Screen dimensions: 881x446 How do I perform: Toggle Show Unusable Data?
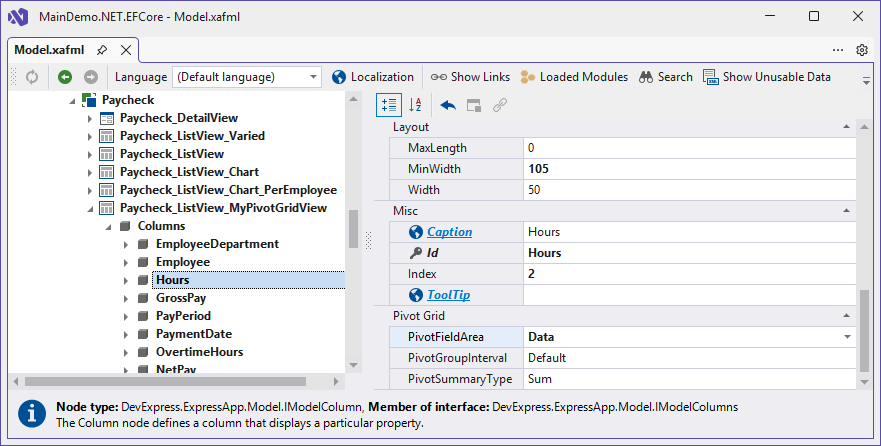click(767, 77)
